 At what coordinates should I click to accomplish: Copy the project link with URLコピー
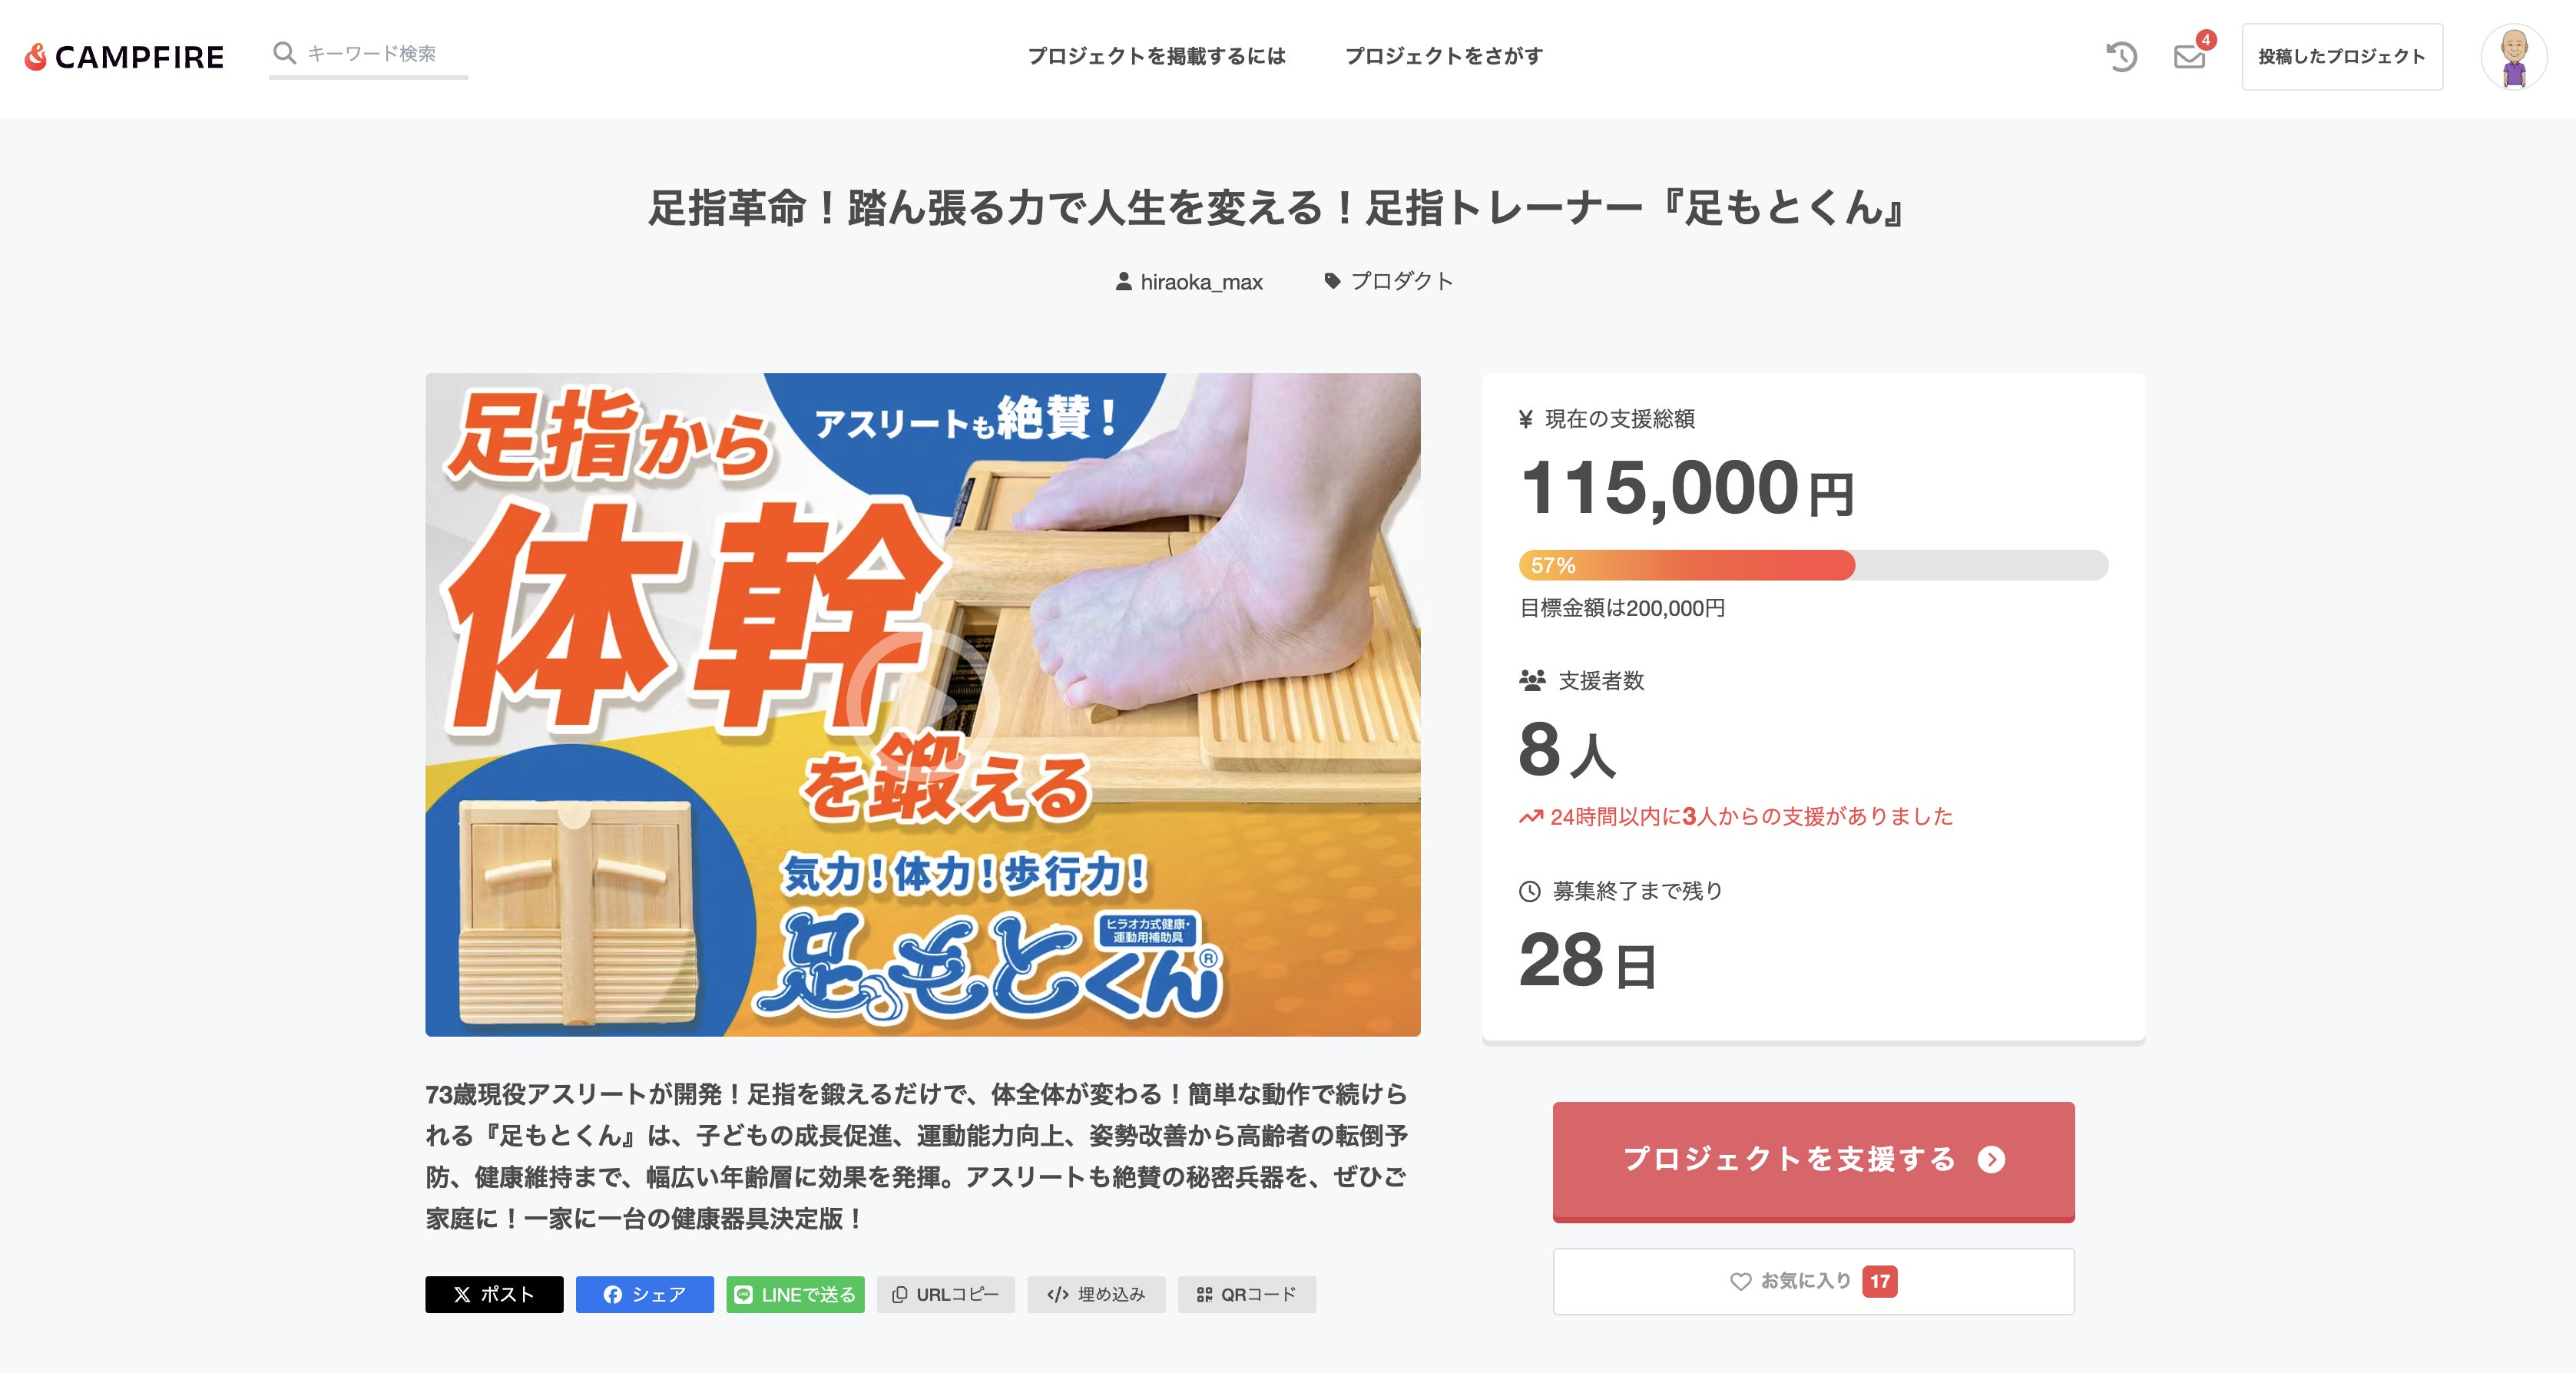946,1294
